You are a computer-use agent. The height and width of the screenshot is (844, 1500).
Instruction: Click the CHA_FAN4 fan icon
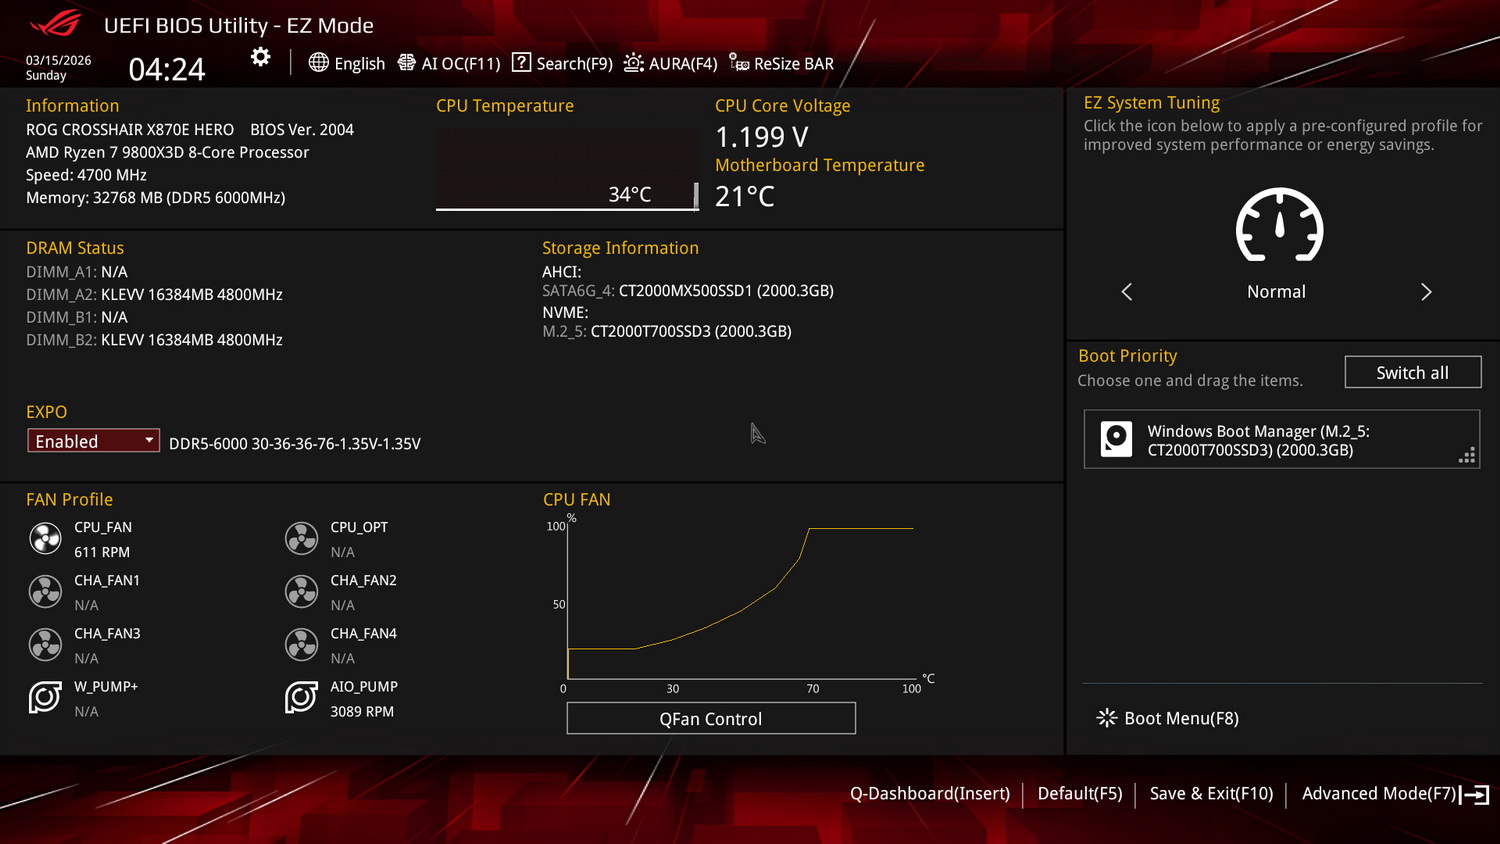[x=301, y=645]
